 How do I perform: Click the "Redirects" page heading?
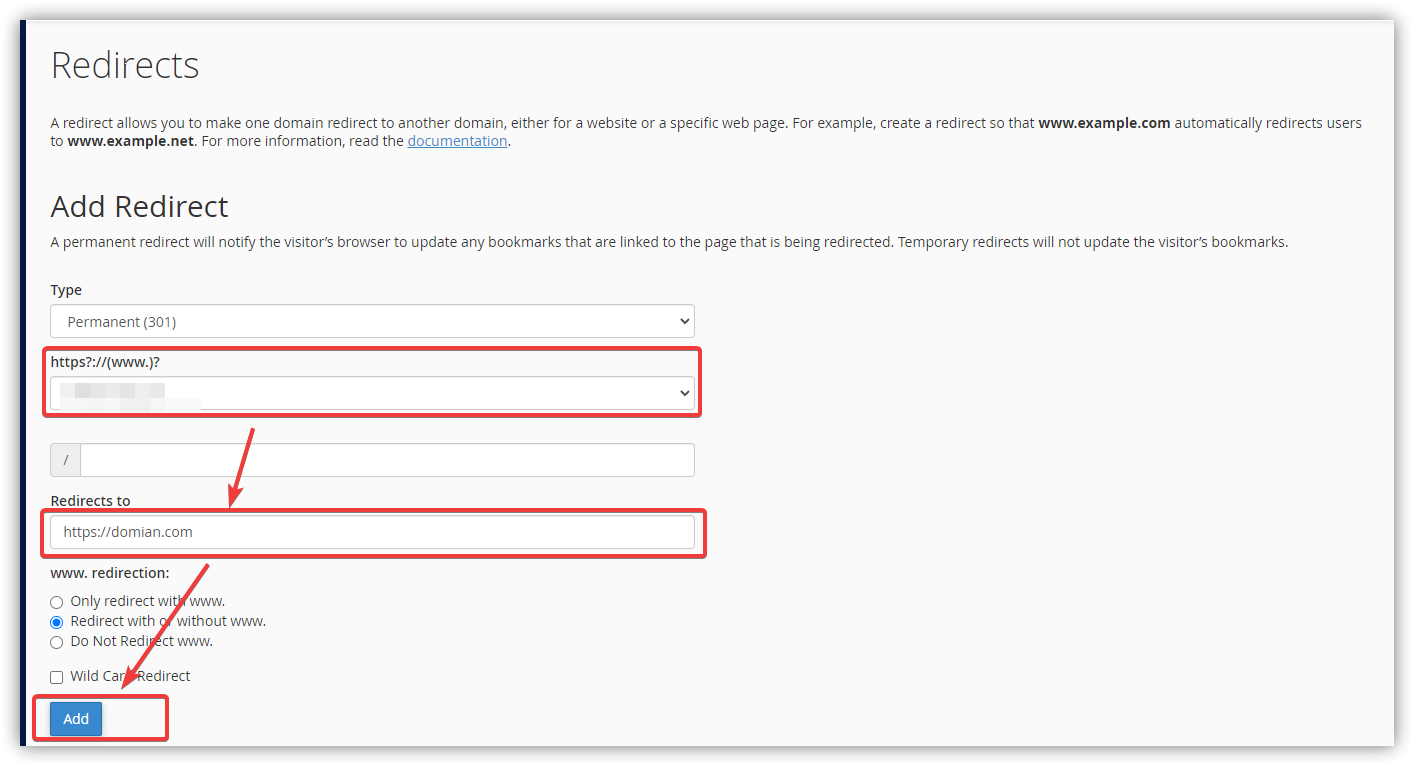click(x=125, y=66)
